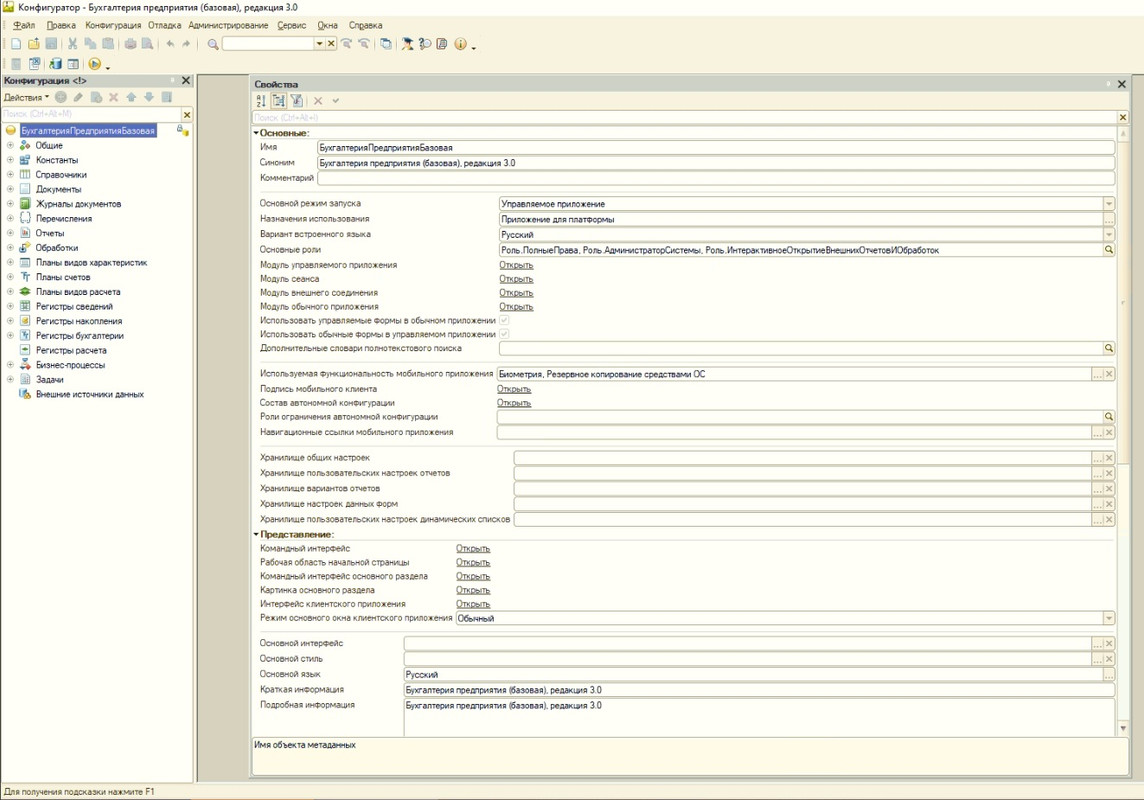Expand the Общие tree node
The height and width of the screenshot is (800, 1144).
click(x=10, y=146)
